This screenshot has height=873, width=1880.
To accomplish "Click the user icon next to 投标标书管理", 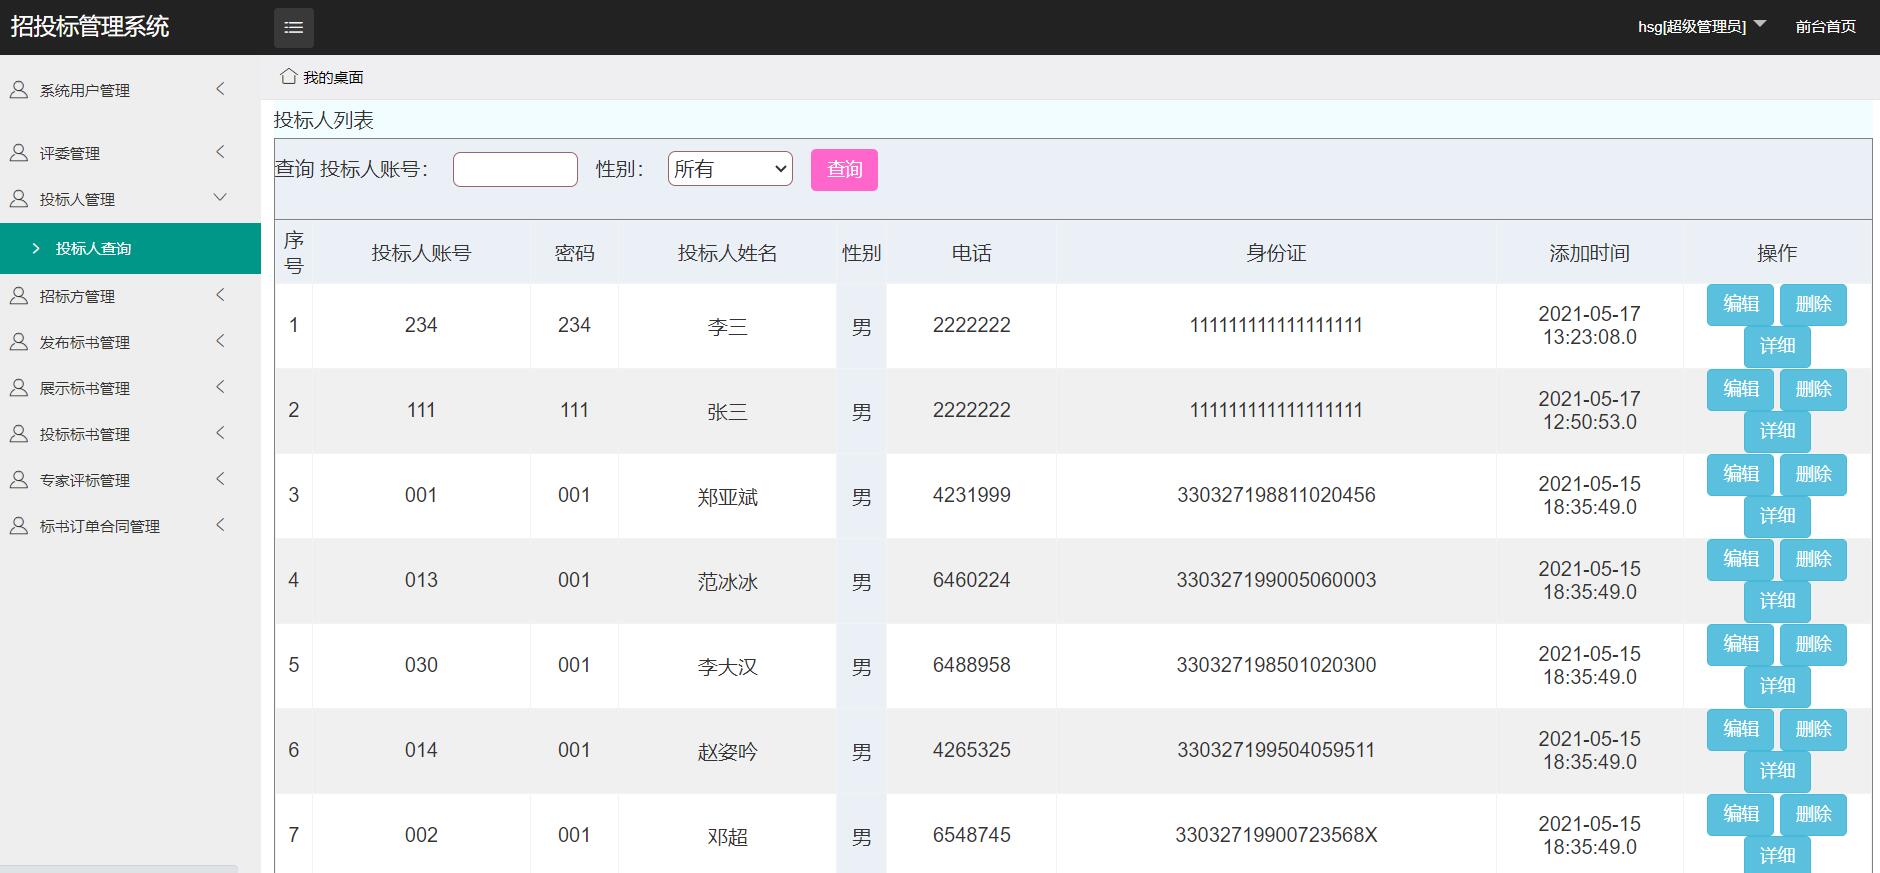I will [x=19, y=434].
